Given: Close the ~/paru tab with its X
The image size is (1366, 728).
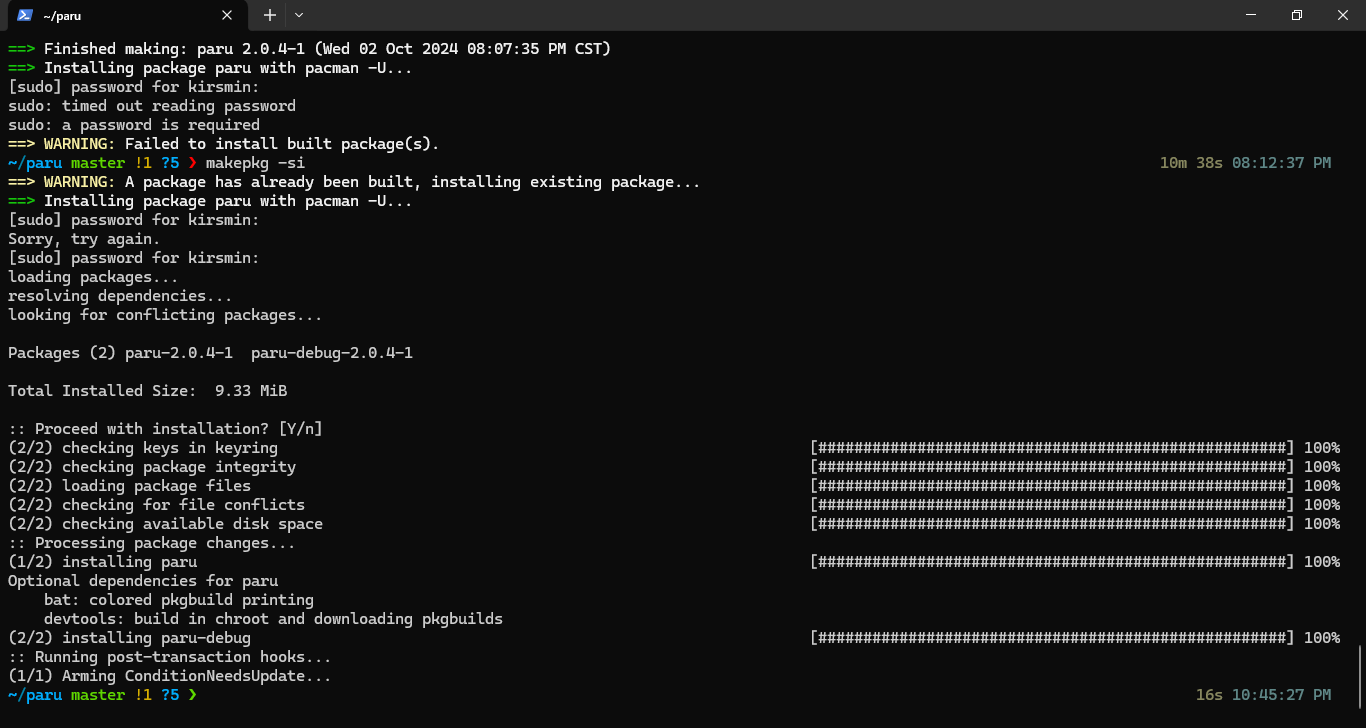Looking at the screenshot, I should (x=226, y=15).
